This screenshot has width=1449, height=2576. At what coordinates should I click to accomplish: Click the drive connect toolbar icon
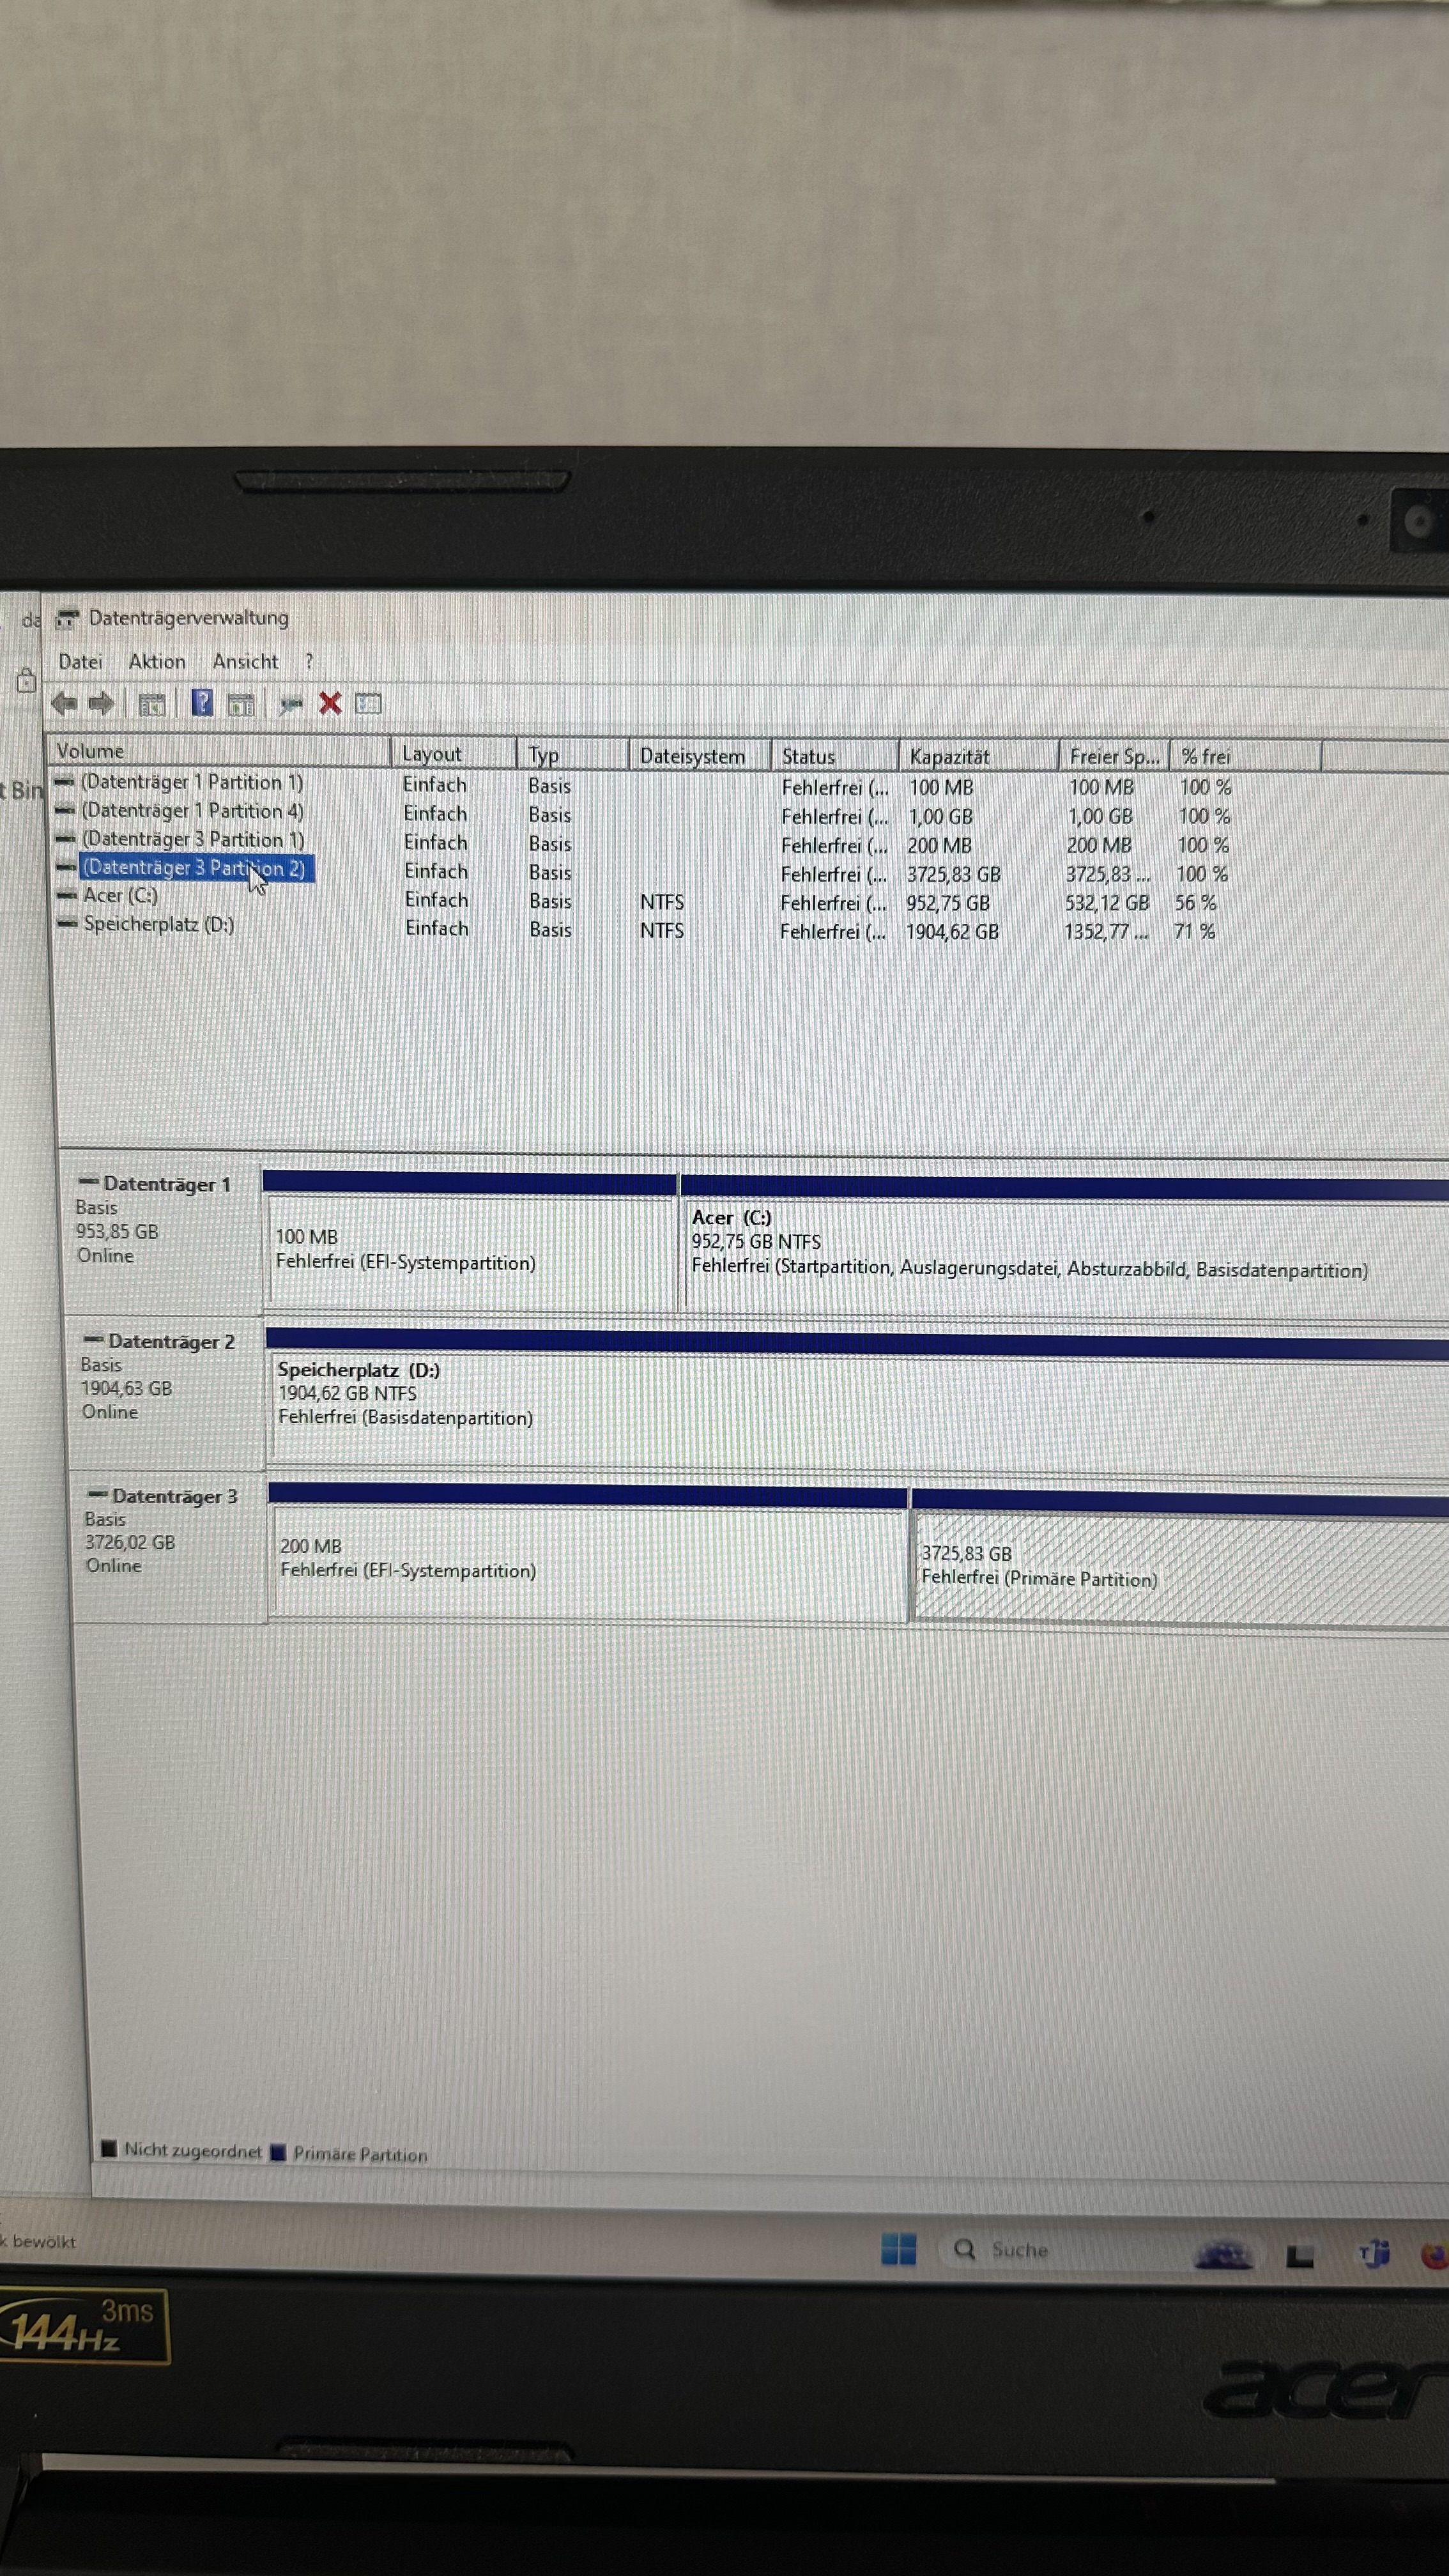click(291, 705)
